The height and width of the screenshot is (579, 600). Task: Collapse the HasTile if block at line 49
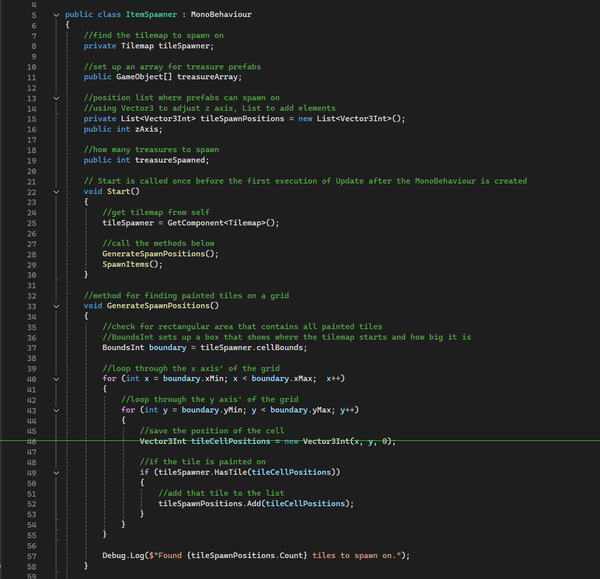pyautogui.click(x=56, y=471)
